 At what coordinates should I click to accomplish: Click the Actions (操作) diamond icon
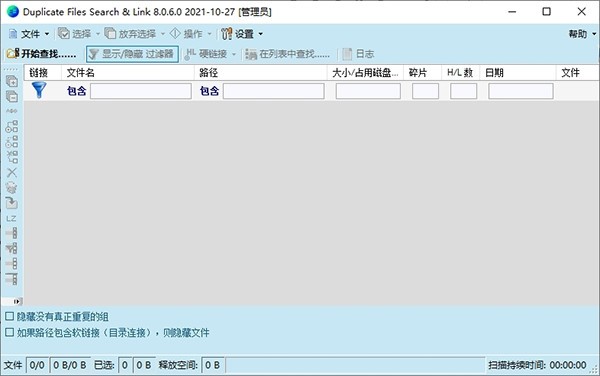(175, 34)
